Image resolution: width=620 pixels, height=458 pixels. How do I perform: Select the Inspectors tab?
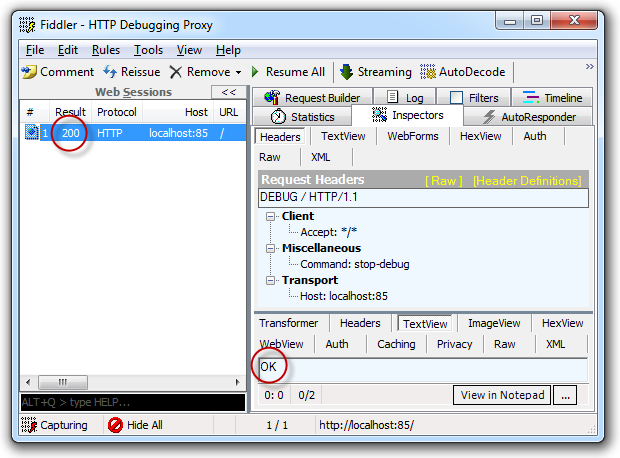click(407, 115)
